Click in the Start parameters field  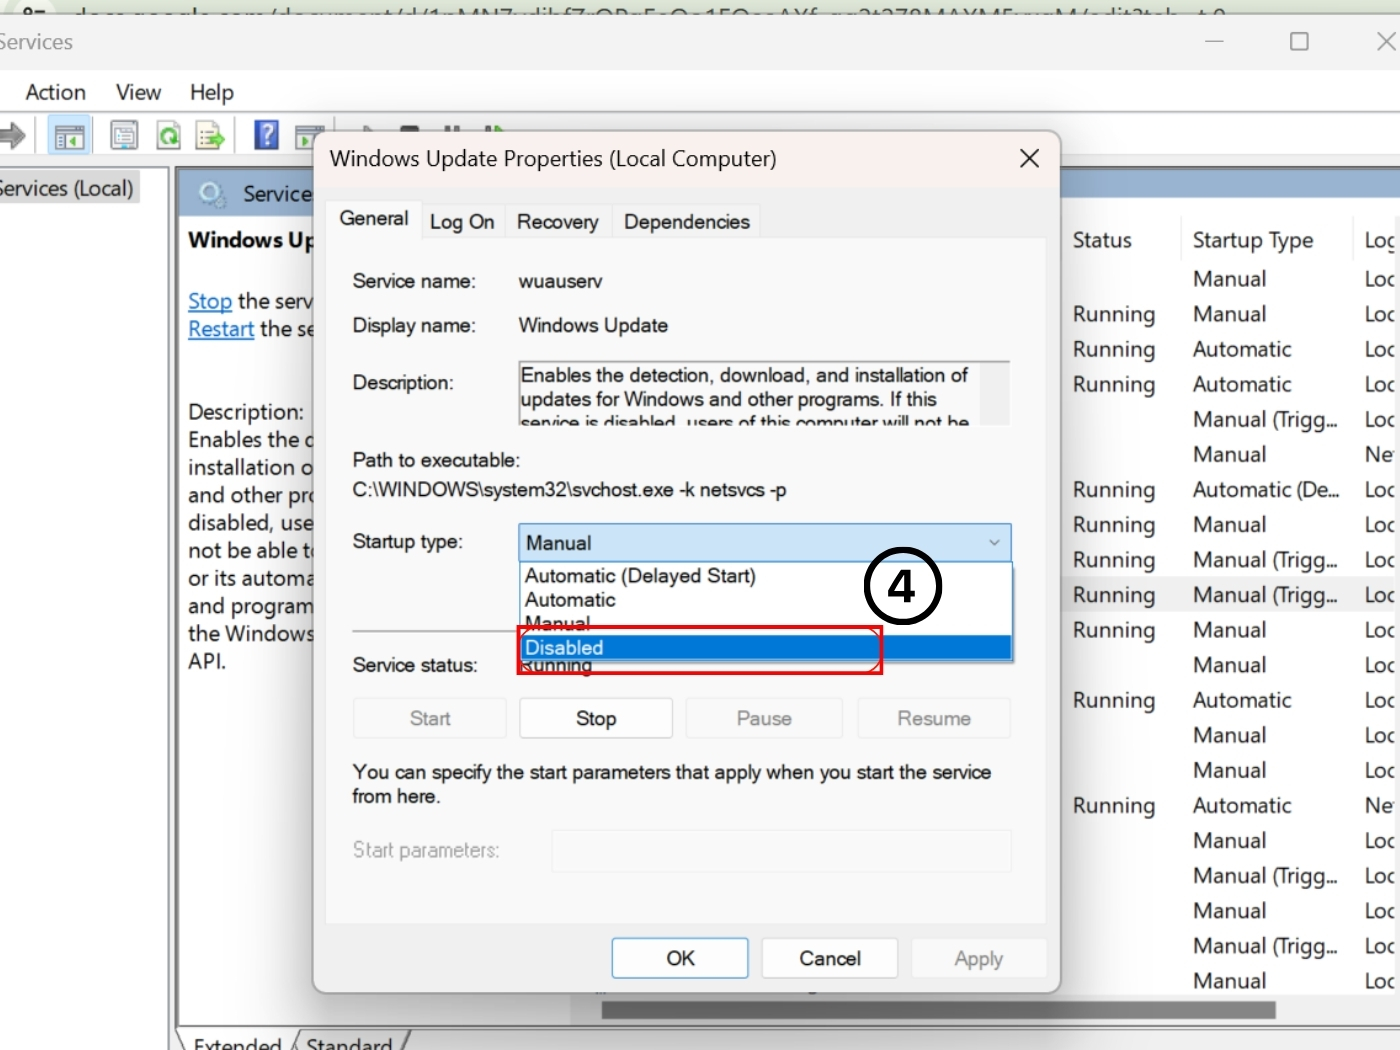(781, 851)
